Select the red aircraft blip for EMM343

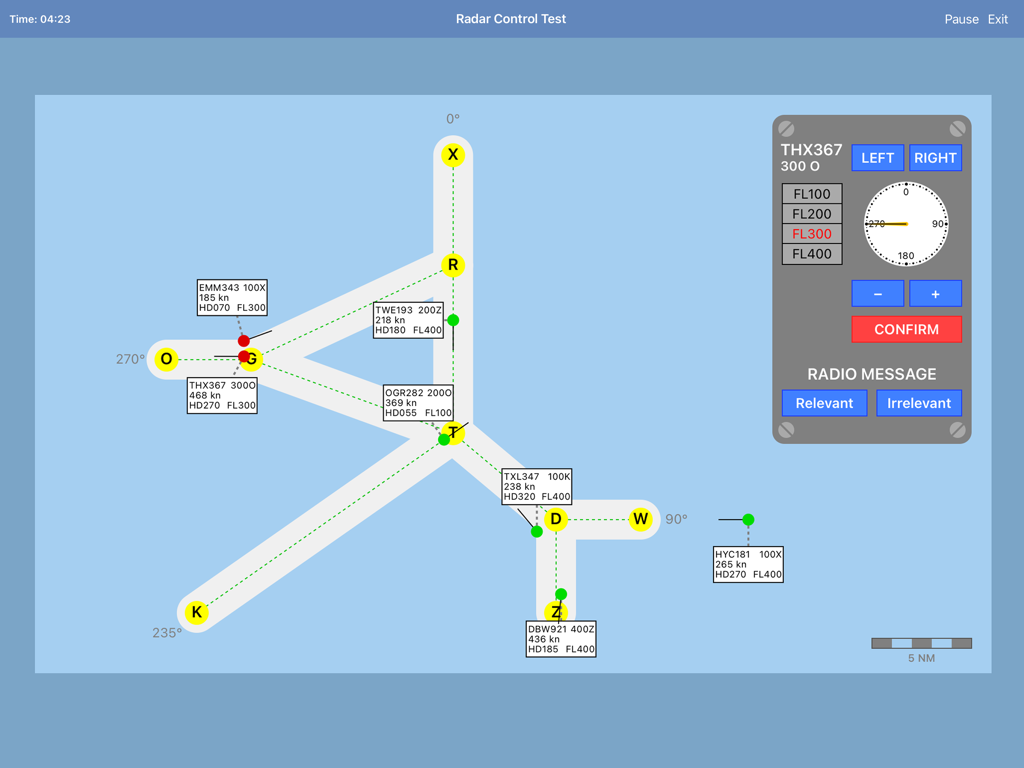[x=245, y=340]
